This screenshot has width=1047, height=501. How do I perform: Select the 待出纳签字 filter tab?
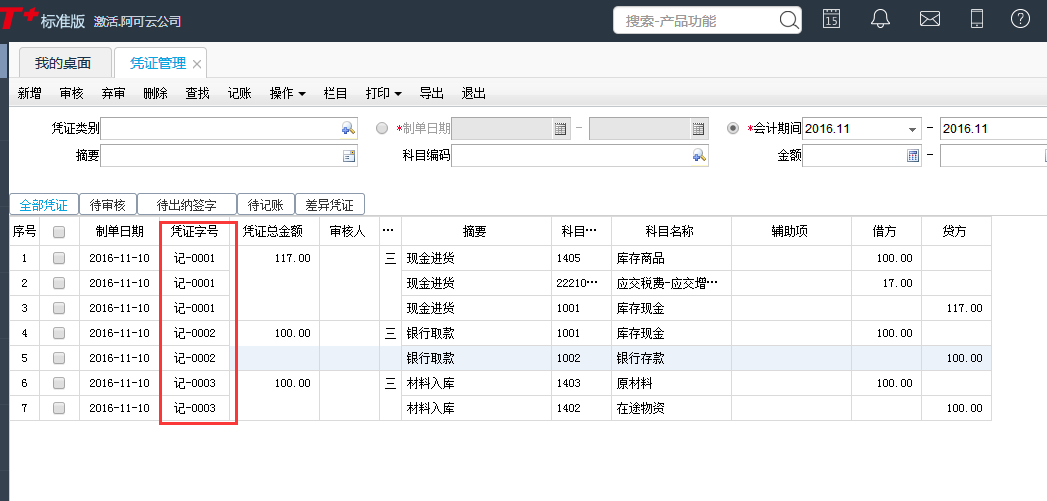click(x=186, y=205)
